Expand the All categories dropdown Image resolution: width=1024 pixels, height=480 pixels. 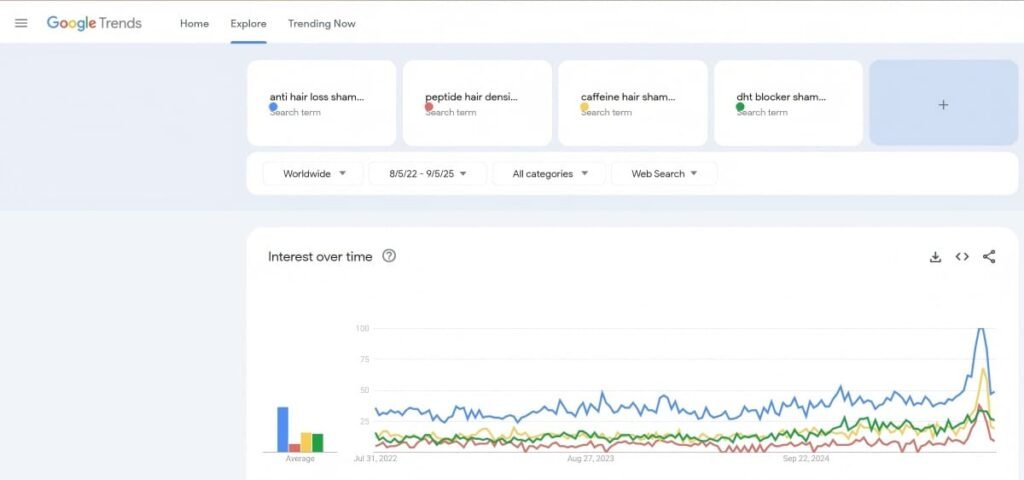tap(549, 174)
